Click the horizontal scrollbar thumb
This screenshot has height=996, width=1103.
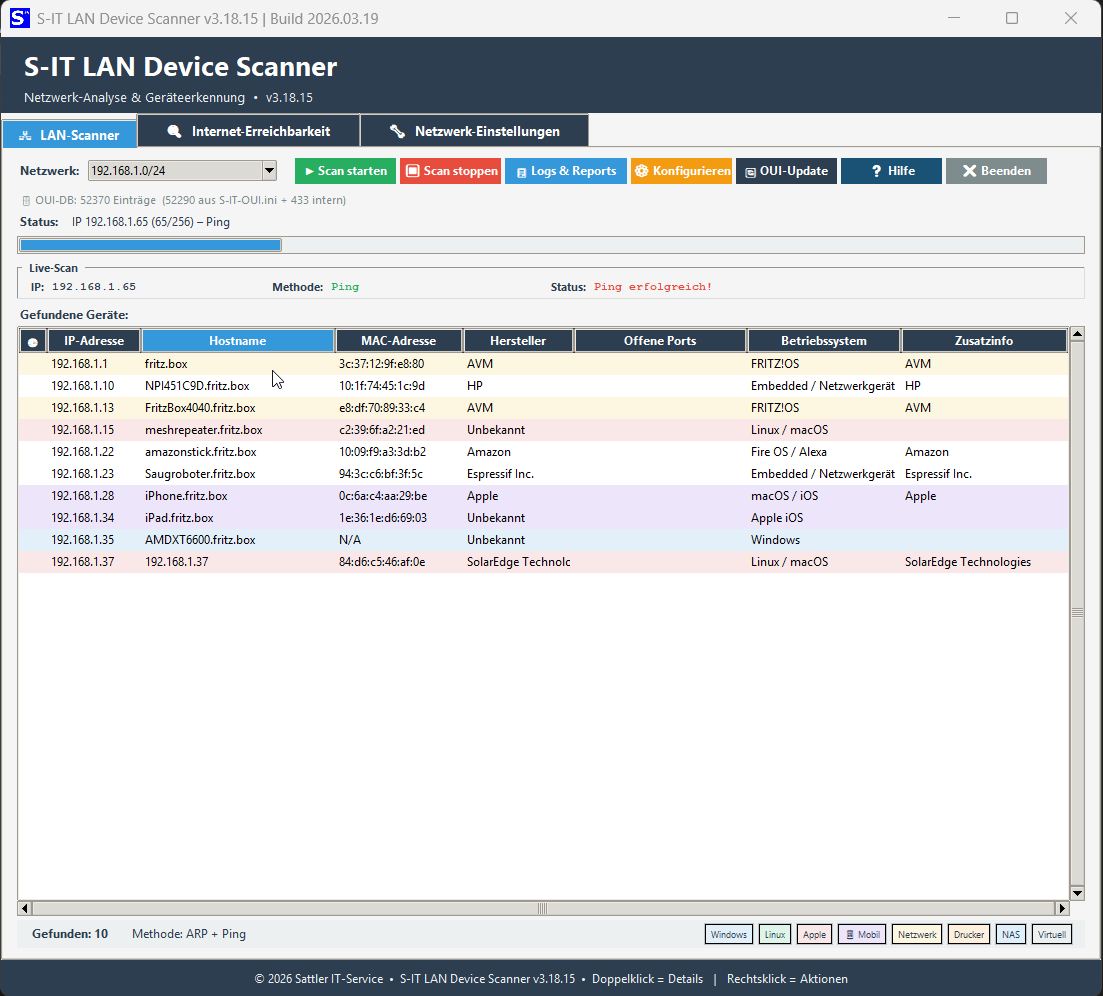coord(543,908)
